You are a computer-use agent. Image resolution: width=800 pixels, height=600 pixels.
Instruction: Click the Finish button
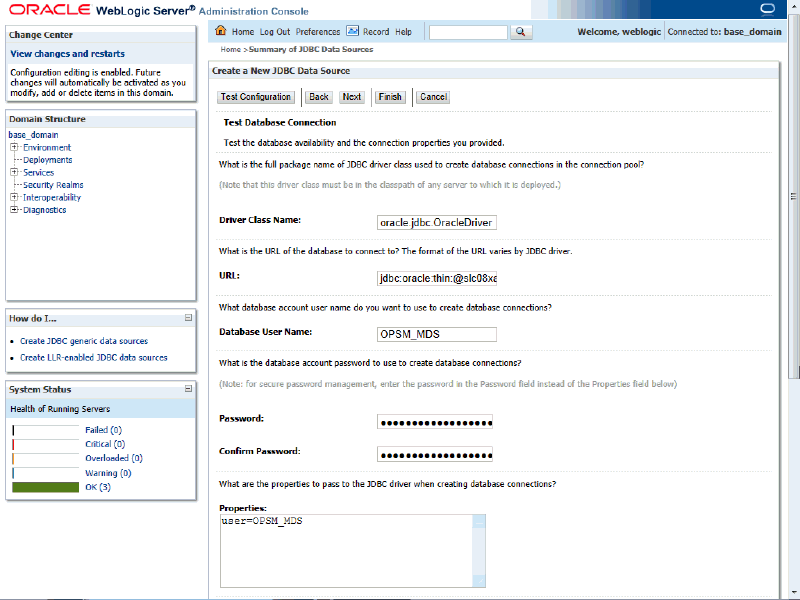coord(390,97)
